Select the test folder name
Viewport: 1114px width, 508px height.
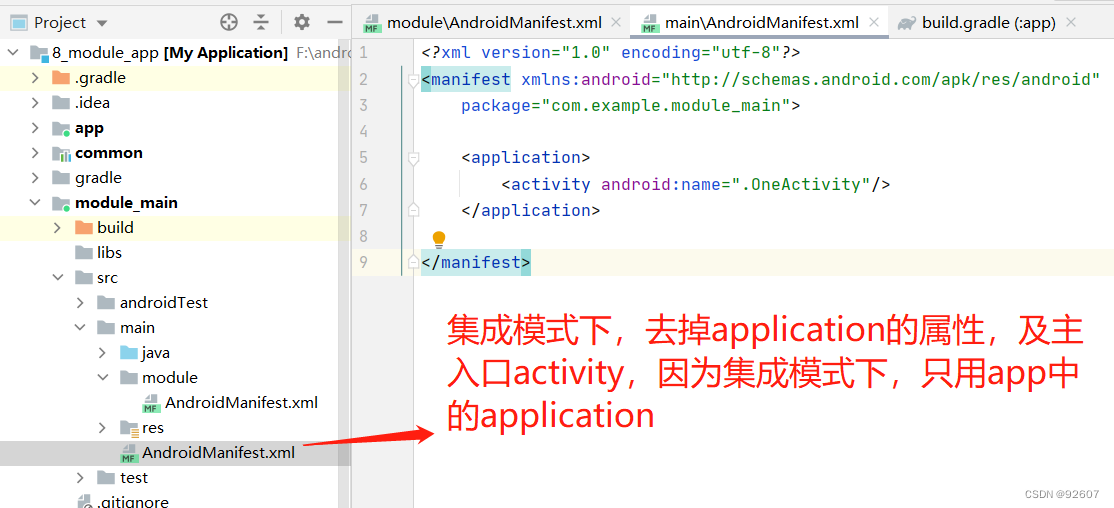click(134, 477)
